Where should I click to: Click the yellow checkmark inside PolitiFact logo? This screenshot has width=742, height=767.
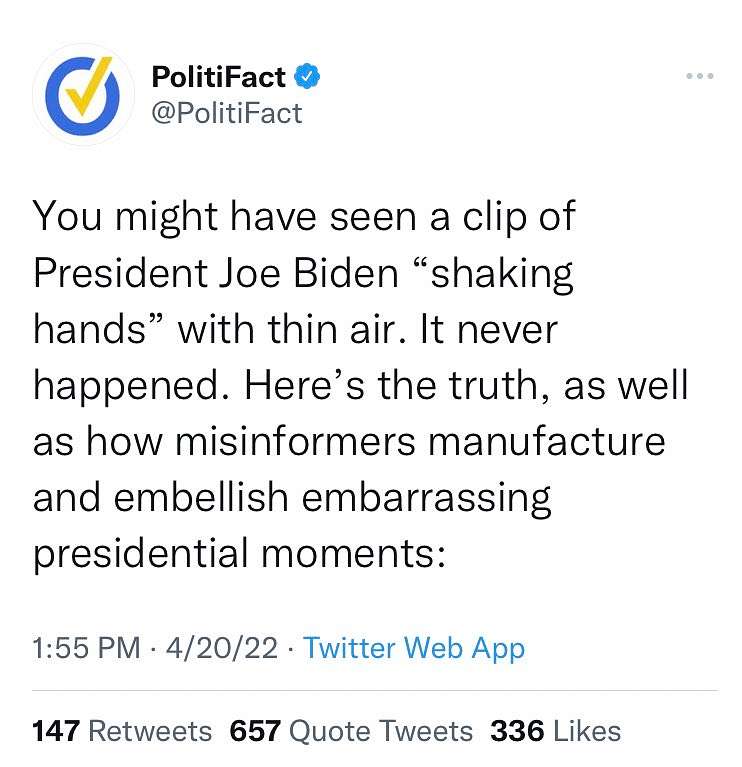pos(89,86)
